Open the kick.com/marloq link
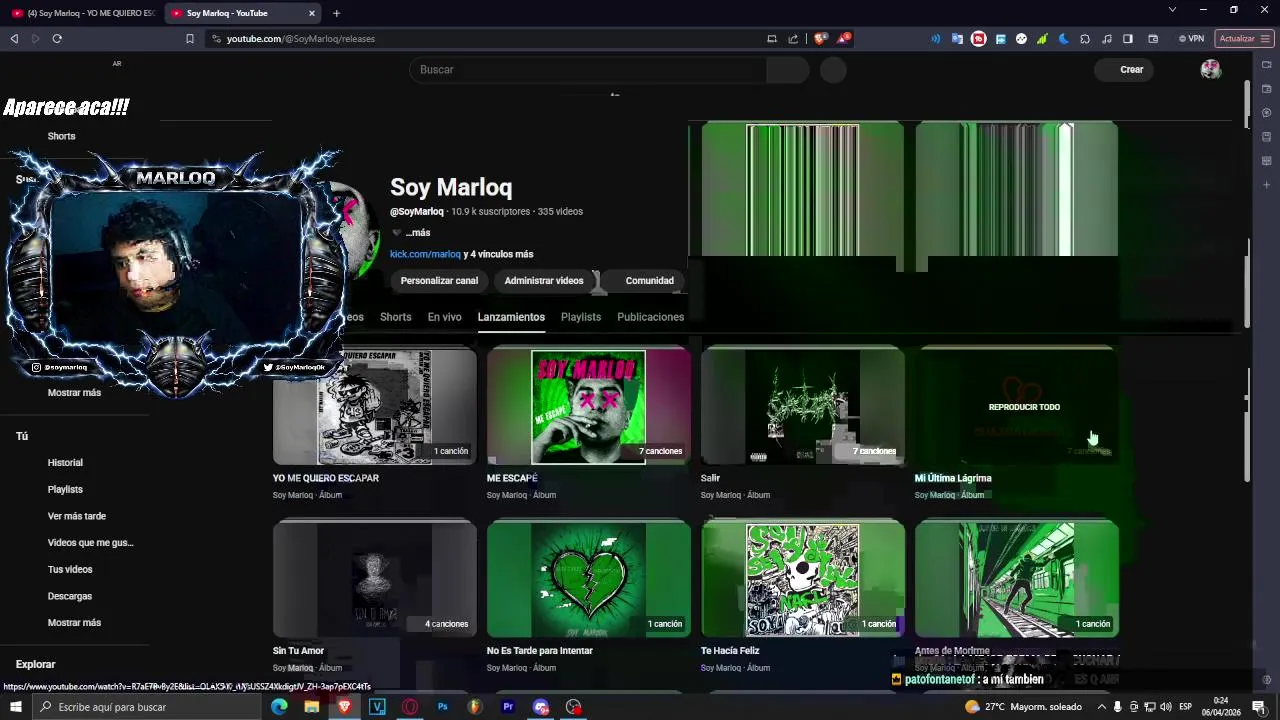The height and width of the screenshot is (720, 1280). click(425, 255)
